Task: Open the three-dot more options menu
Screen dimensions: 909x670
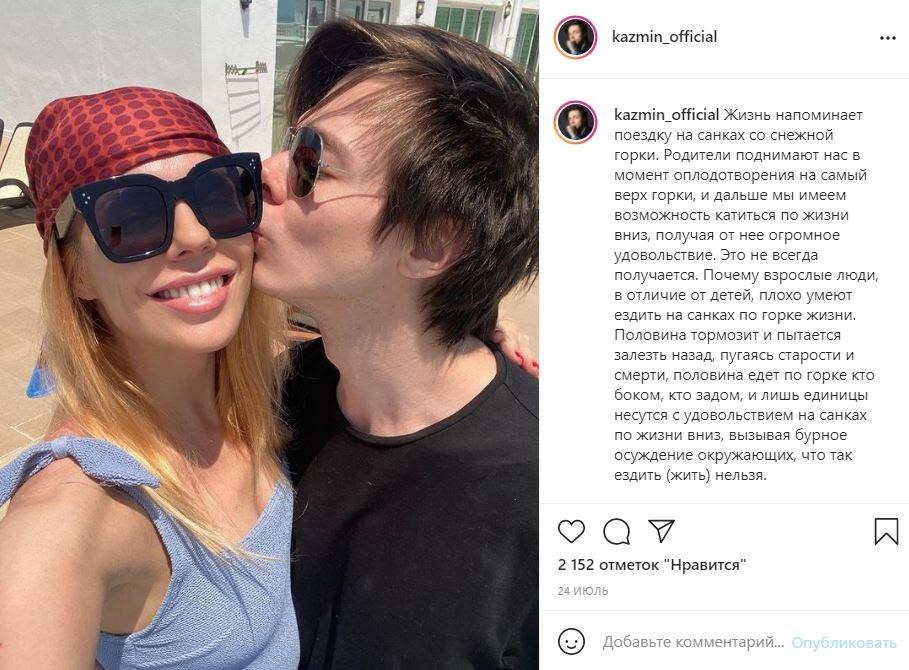Action: [888, 38]
